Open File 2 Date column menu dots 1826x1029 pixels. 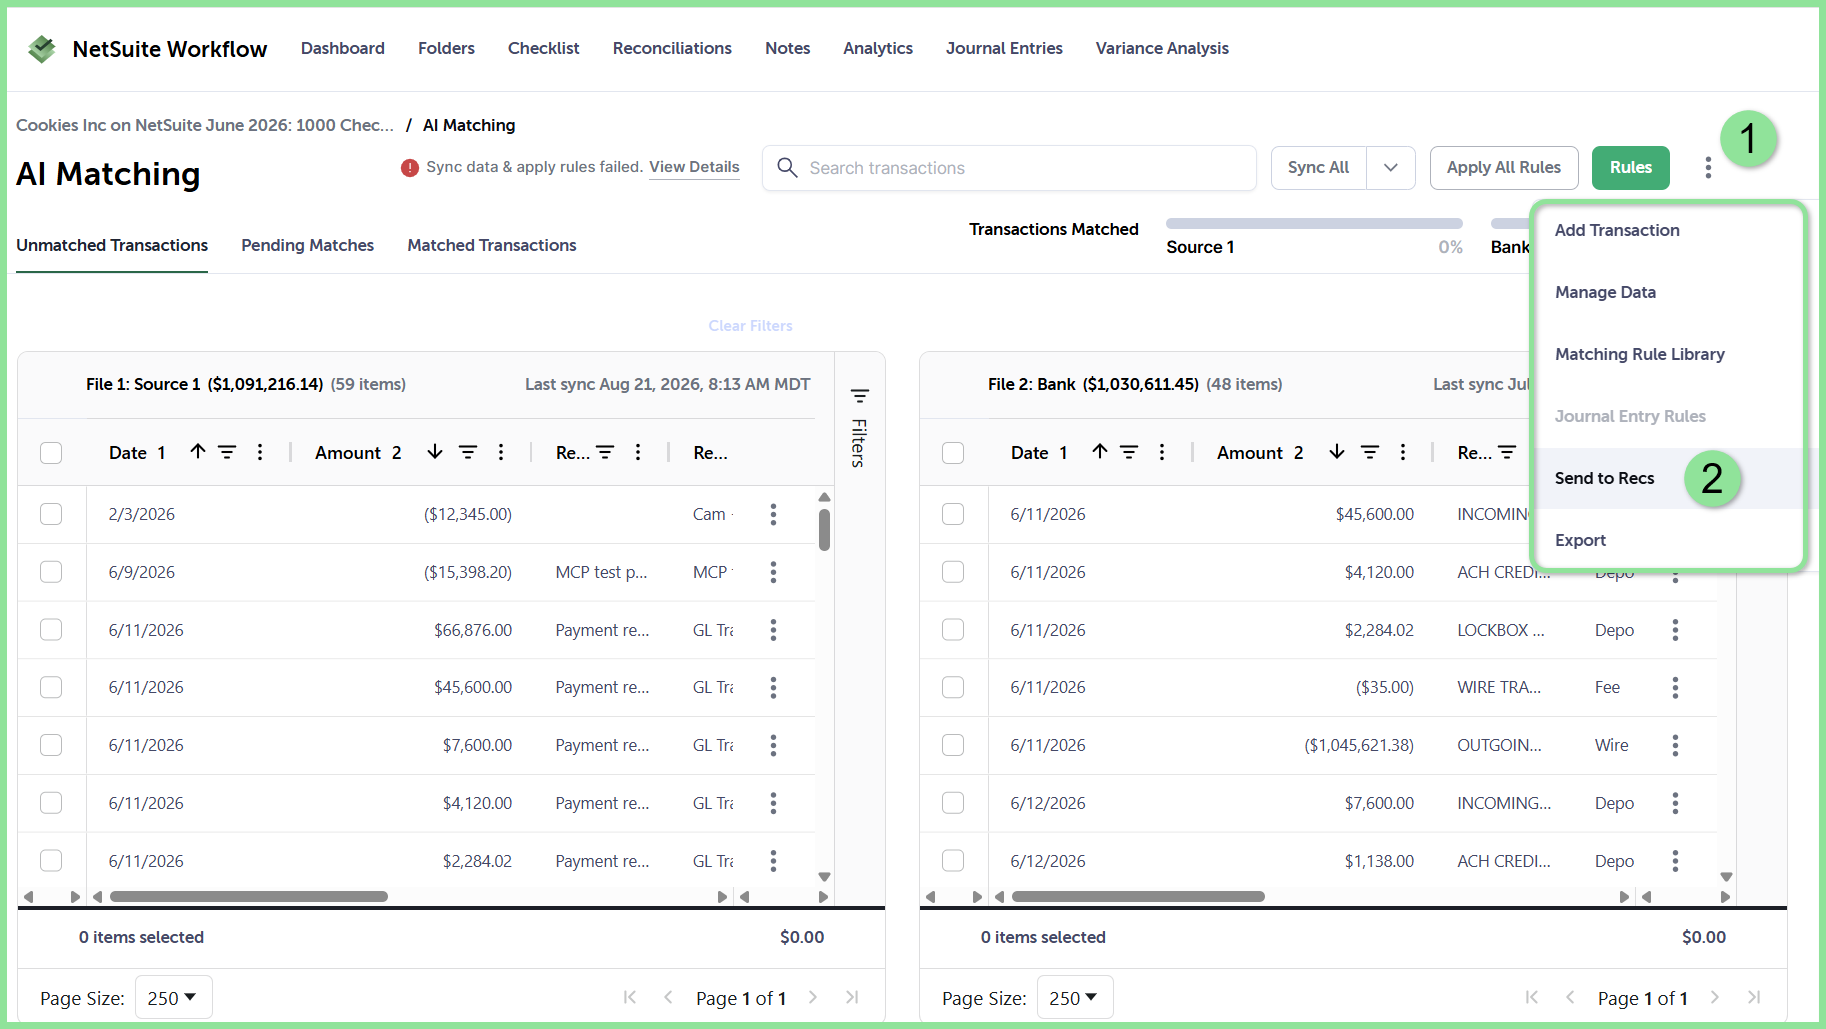[1162, 452]
